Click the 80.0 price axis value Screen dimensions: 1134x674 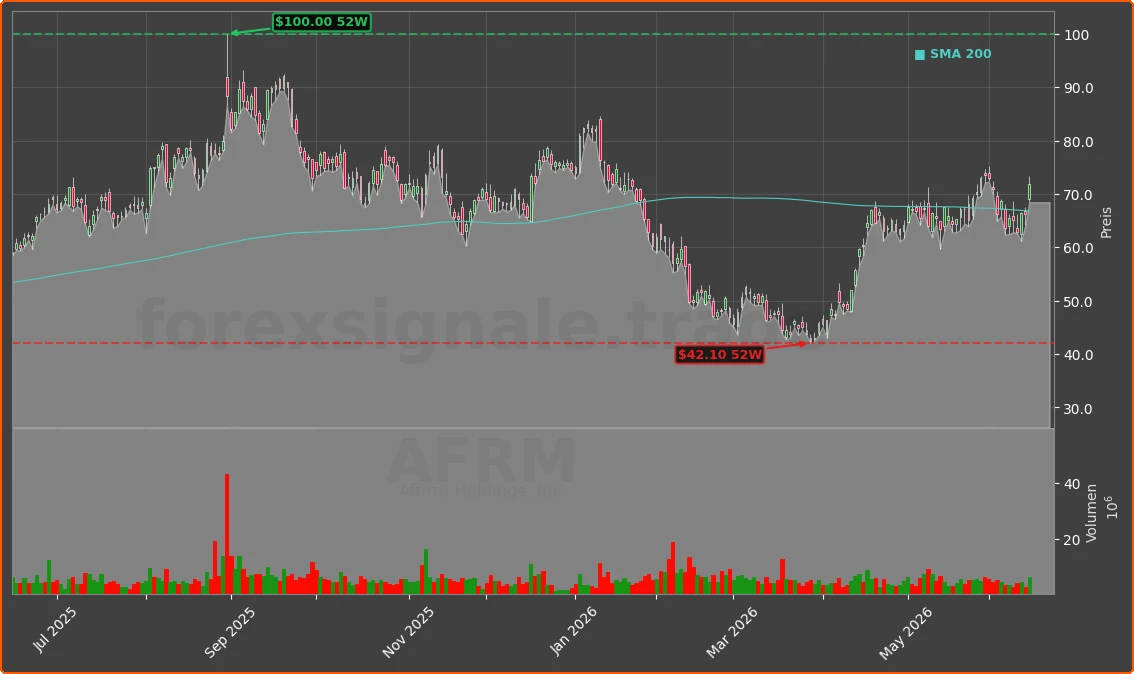(1078, 142)
